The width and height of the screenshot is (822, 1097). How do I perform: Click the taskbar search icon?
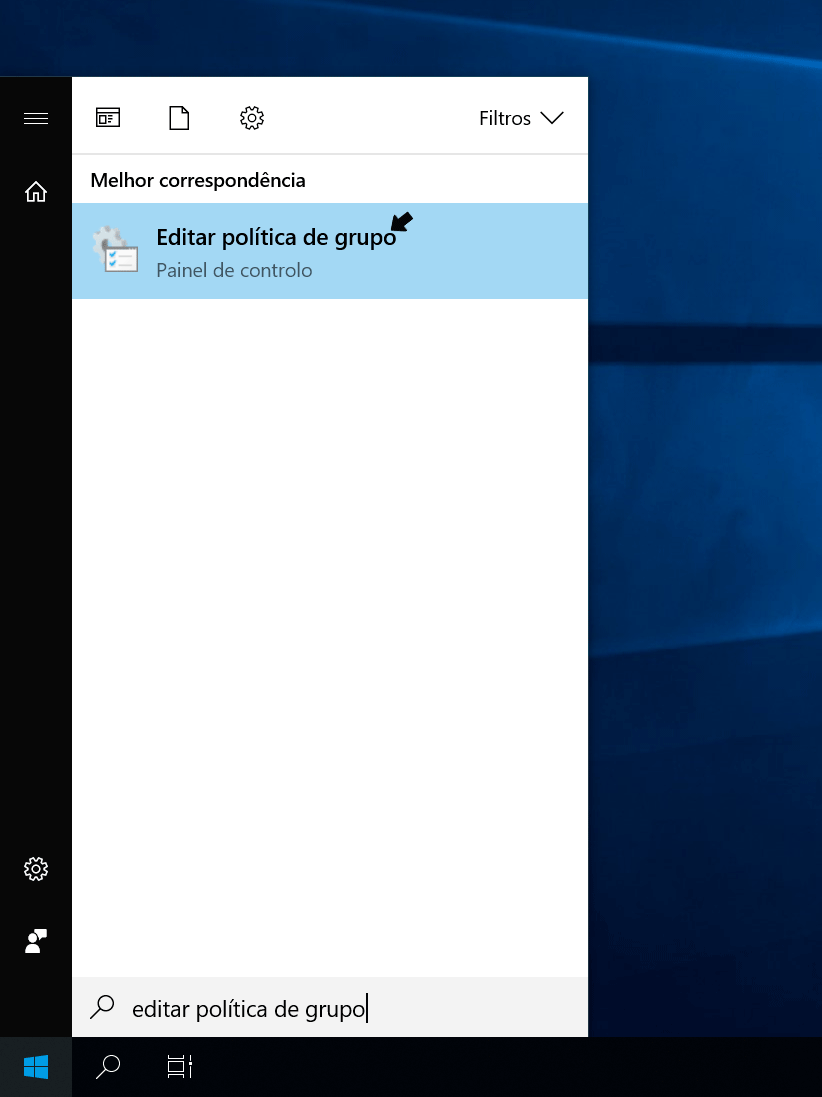(107, 1067)
